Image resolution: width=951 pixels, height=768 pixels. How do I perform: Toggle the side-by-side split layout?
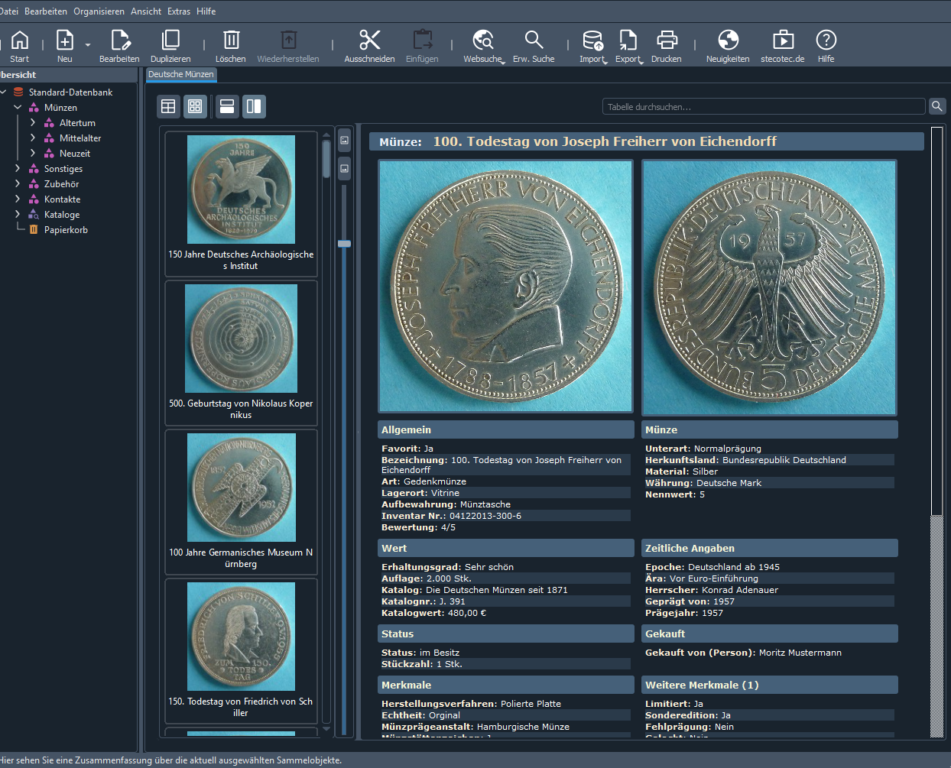click(x=254, y=106)
